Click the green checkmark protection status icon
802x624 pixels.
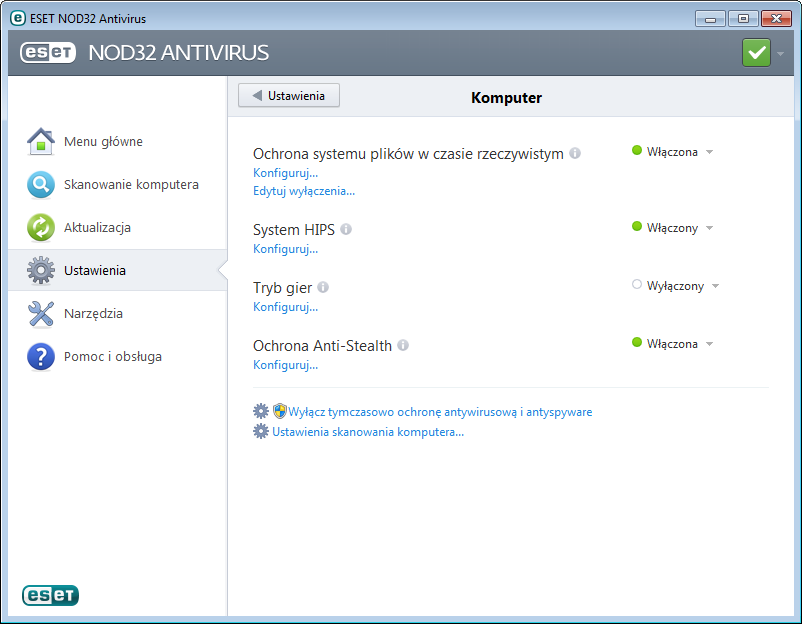756,53
